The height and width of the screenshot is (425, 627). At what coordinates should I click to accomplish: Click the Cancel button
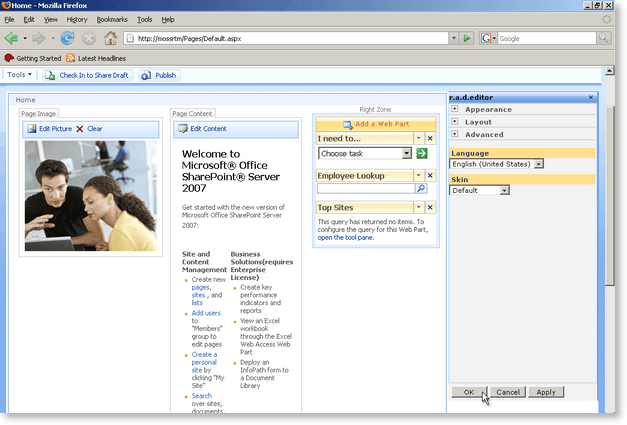[x=508, y=392]
